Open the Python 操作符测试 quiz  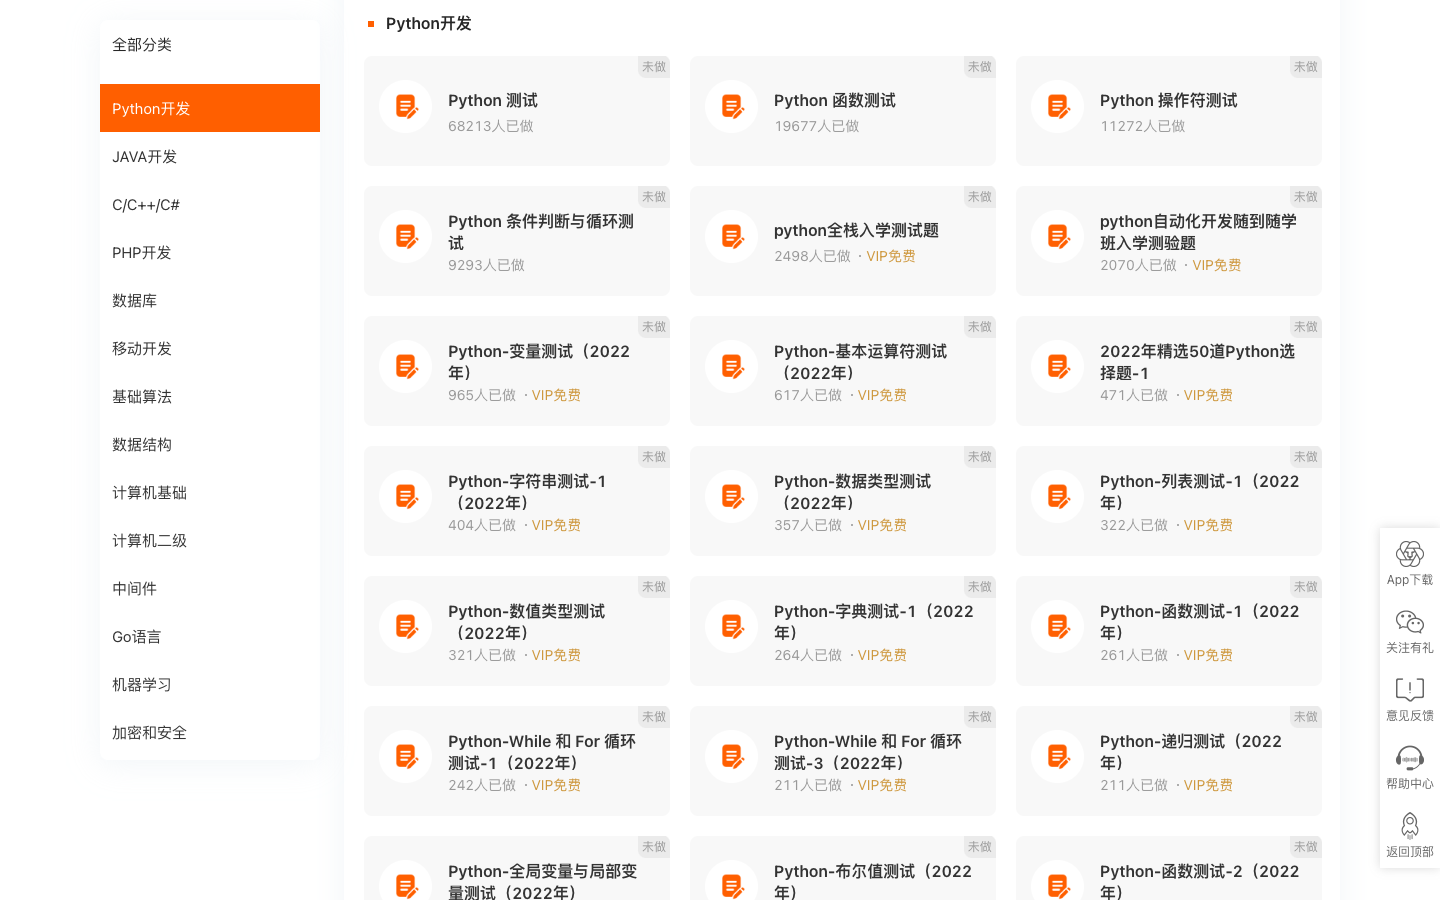point(1167,100)
